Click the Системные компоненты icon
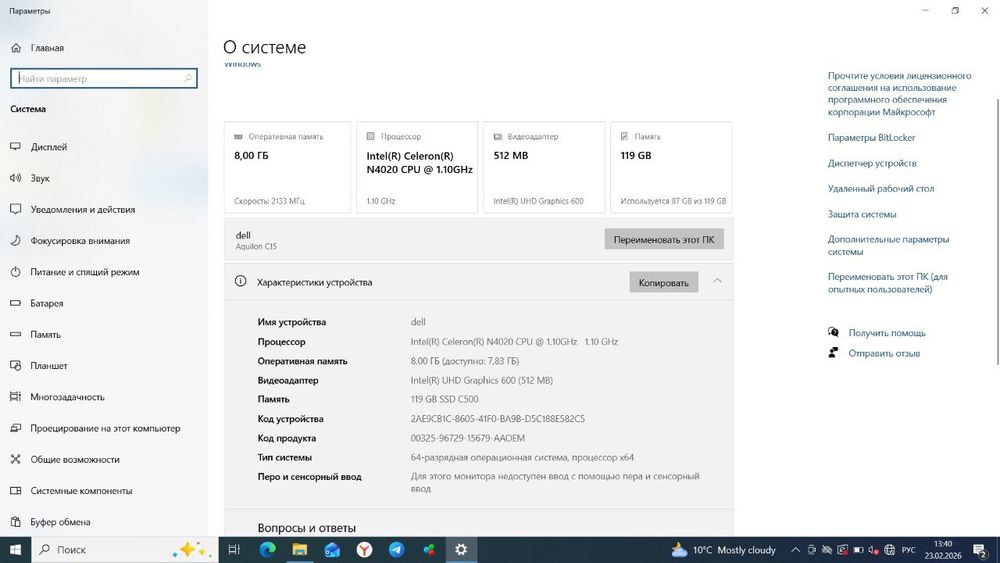This screenshot has width=1000, height=563. (x=16, y=490)
